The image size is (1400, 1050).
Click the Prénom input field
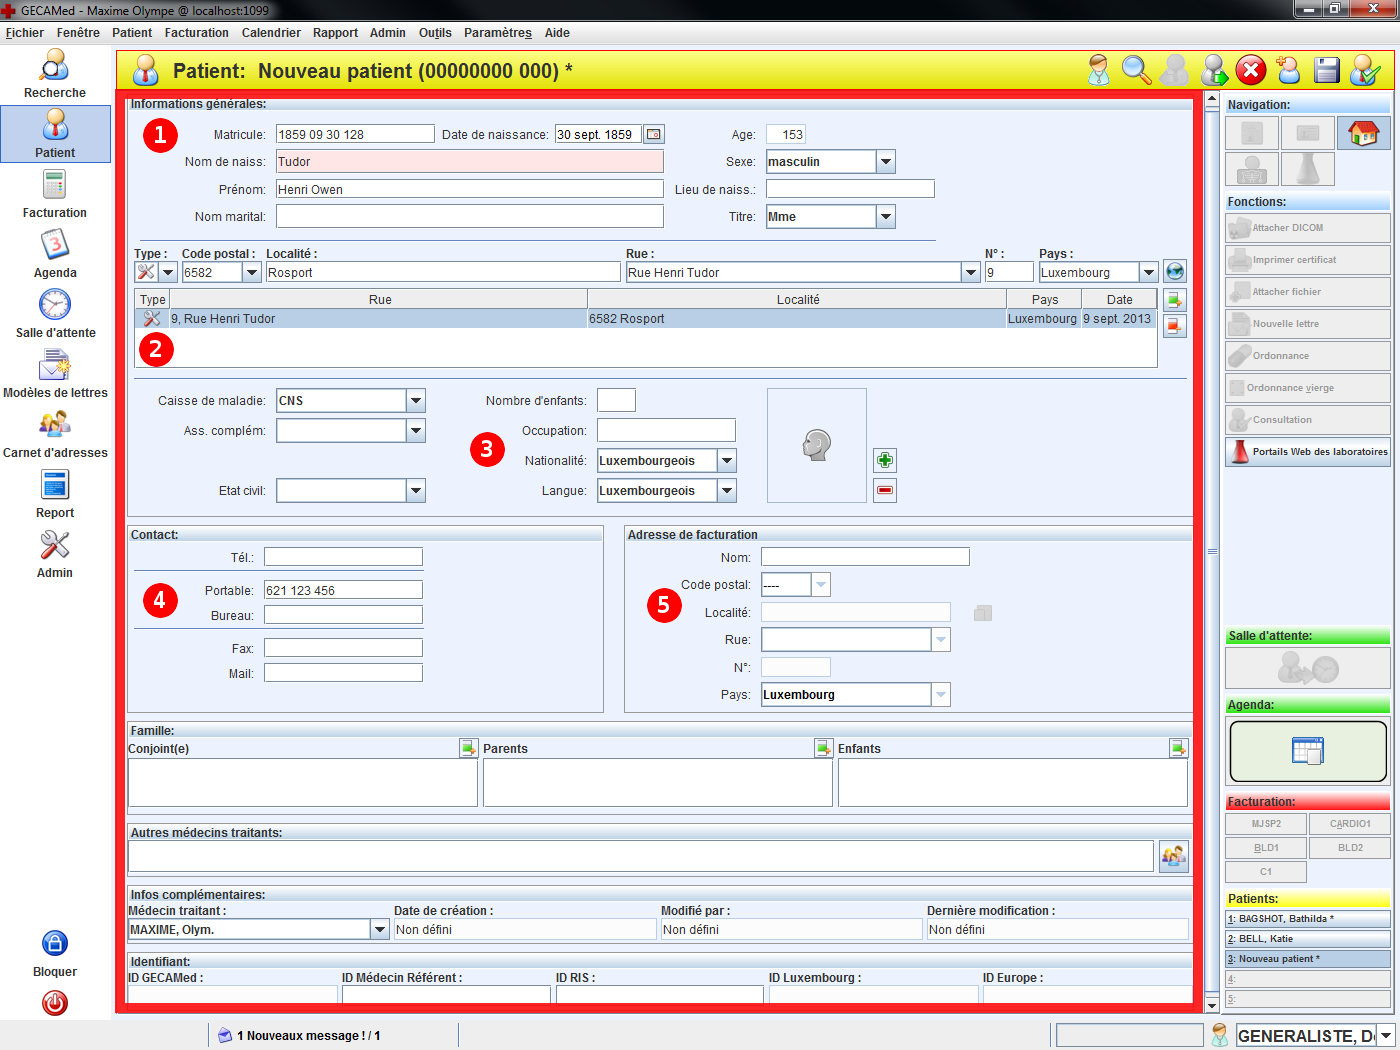pyautogui.click(x=469, y=189)
